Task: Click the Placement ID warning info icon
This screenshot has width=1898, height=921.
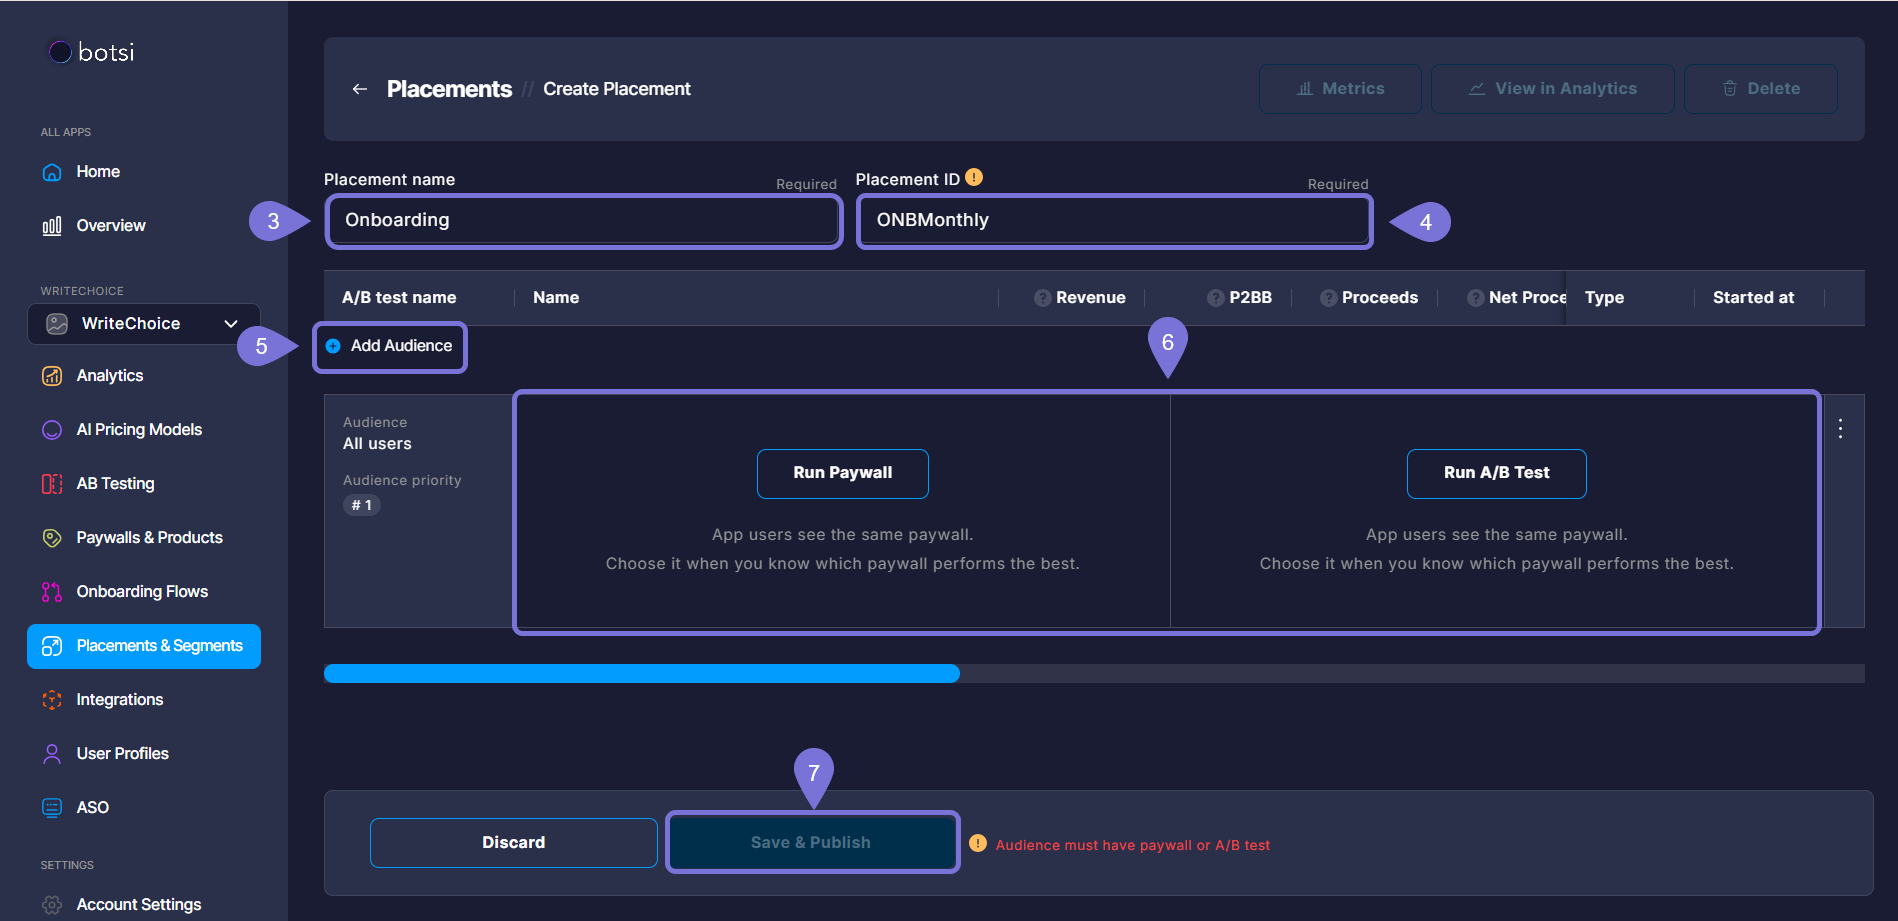Action: pyautogui.click(x=974, y=178)
